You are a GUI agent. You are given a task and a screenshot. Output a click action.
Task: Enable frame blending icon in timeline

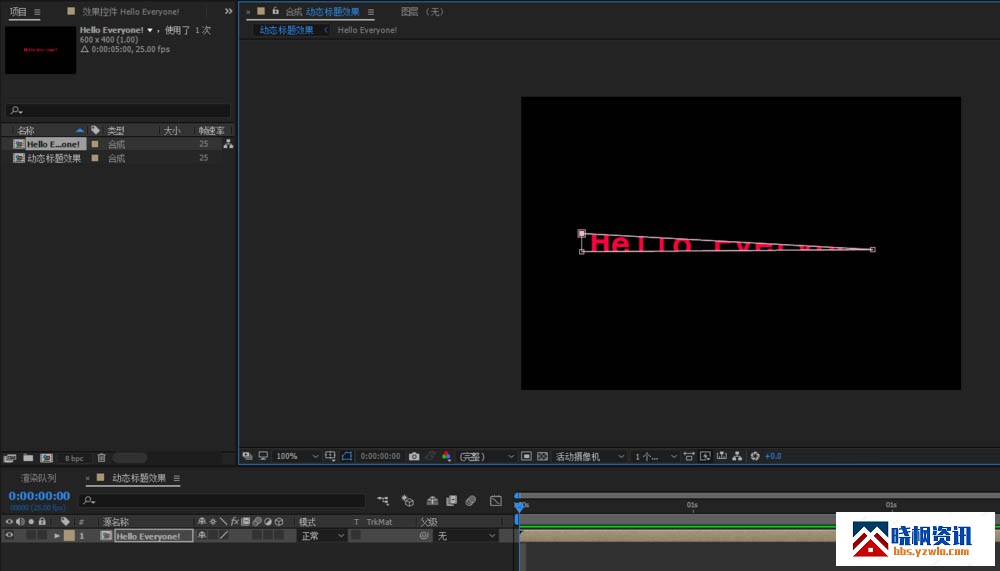pyautogui.click(x=452, y=501)
